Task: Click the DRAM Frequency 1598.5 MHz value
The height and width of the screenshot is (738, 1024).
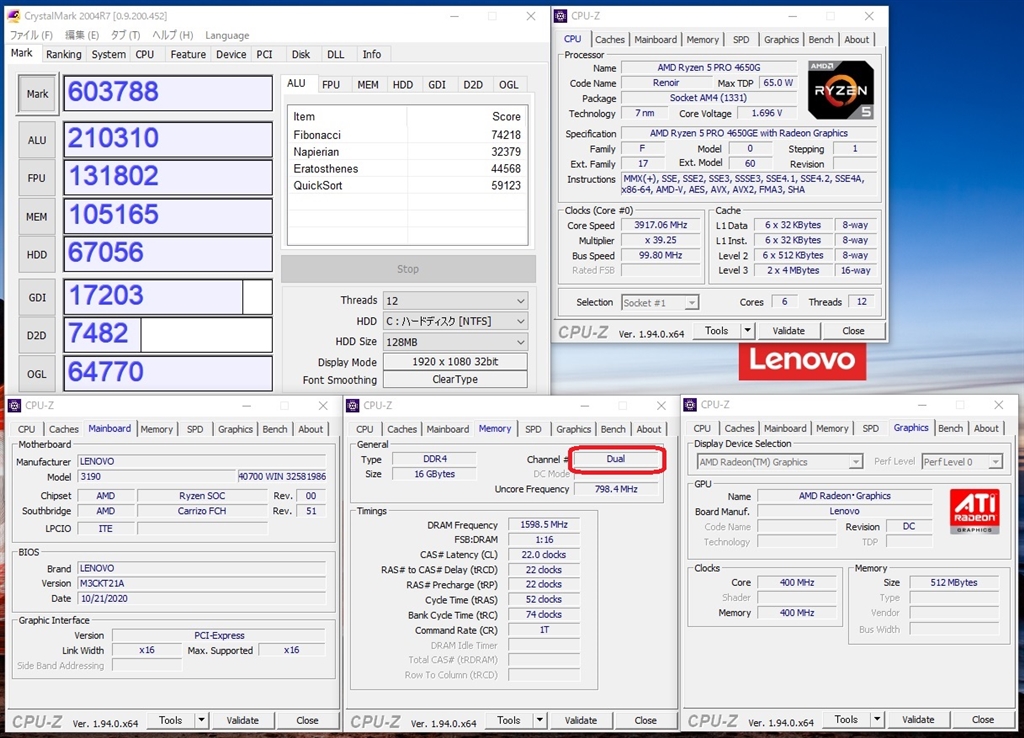Action: tap(543, 525)
